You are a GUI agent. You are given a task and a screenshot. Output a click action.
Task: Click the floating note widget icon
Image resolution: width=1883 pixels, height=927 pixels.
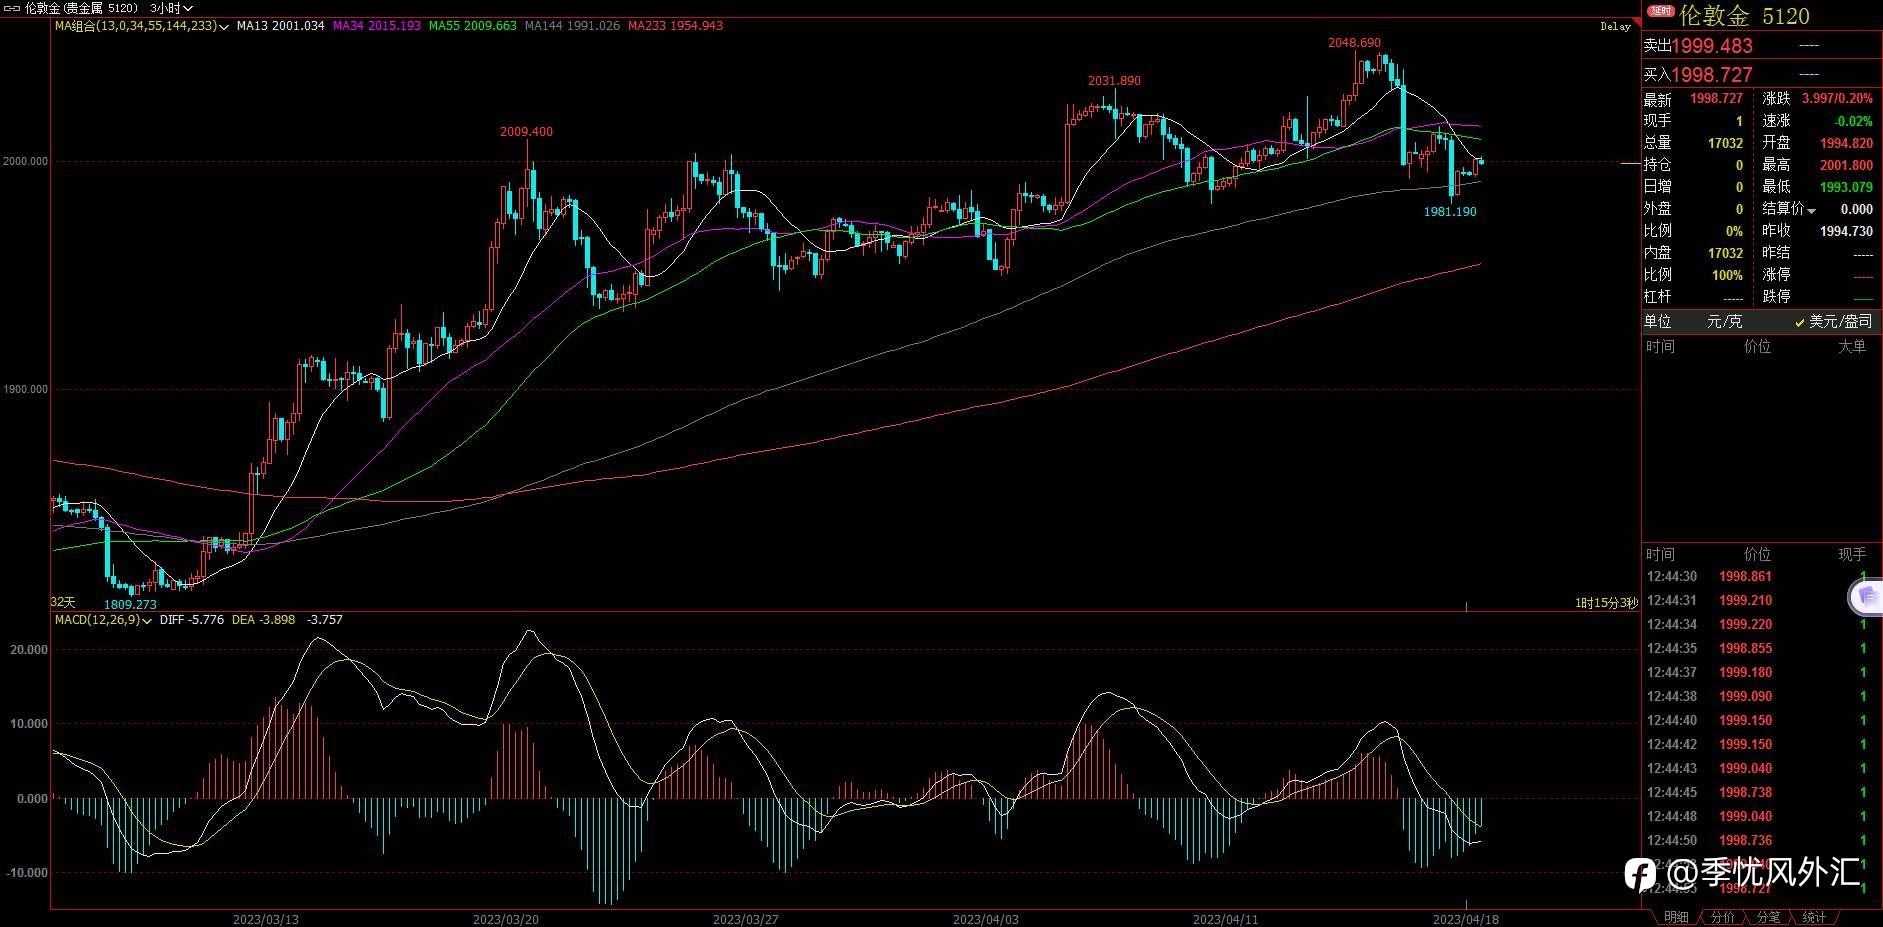(x=1866, y=597)
